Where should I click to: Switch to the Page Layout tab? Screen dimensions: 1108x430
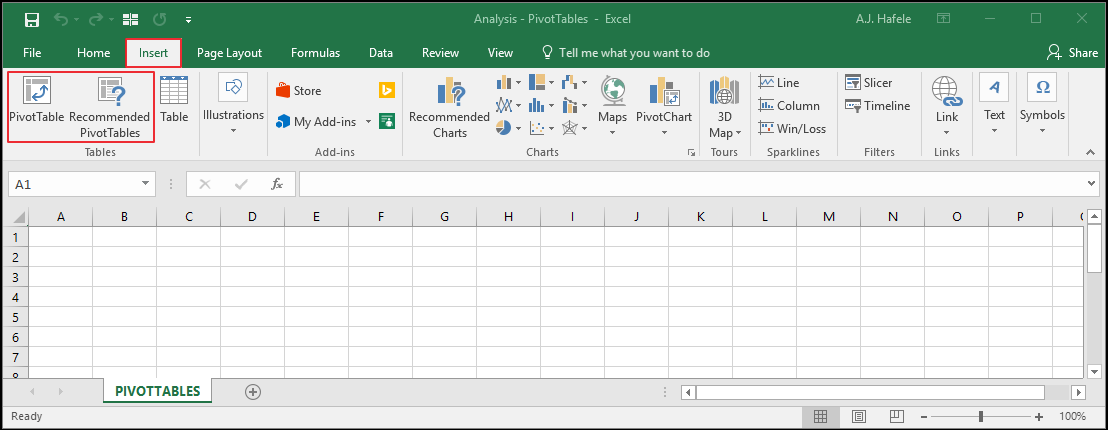pos(229,53)
